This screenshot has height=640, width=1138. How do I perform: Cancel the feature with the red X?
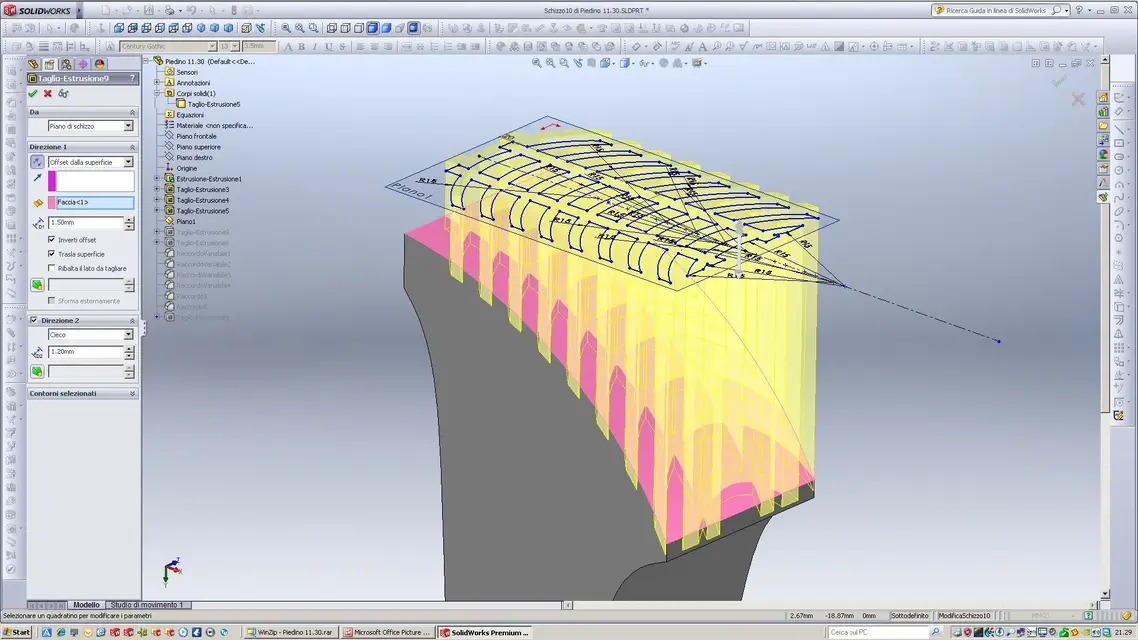[x=48, y=94]
